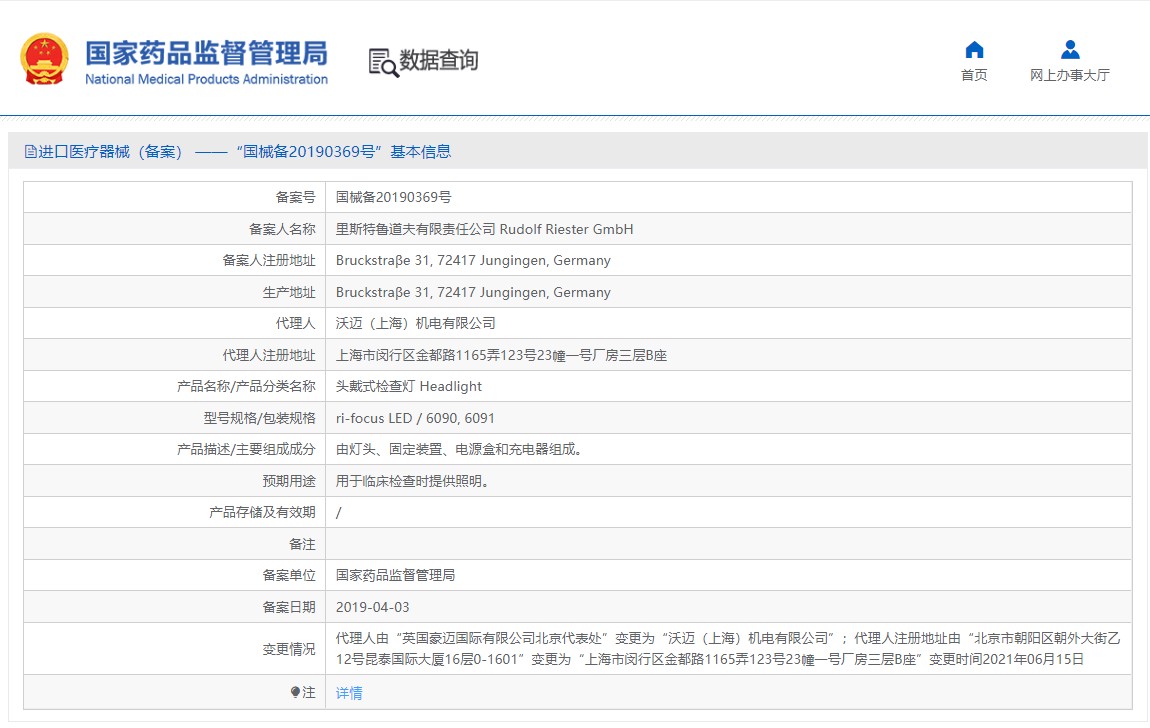Click the 生产地址 row label
Screen dimensions: 1150x728
click(x=289, y=292)
